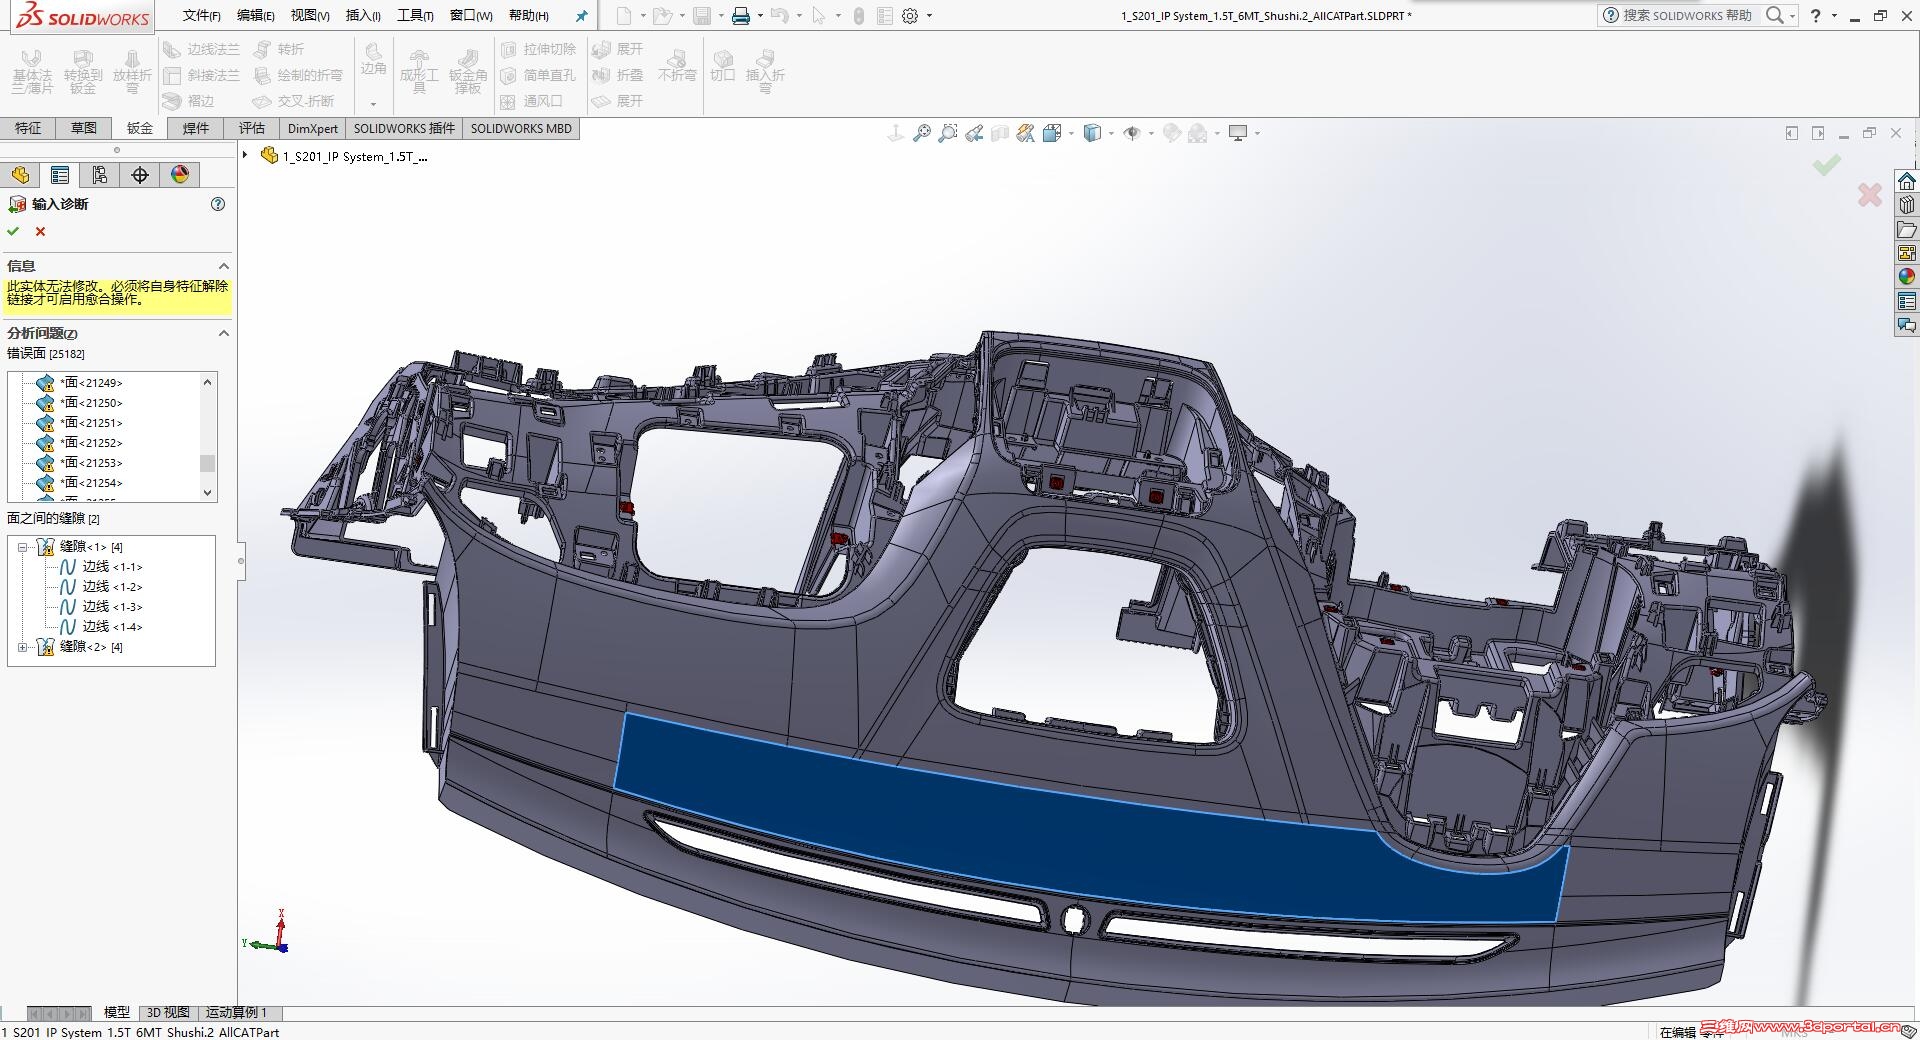Image resolution: width=1920 pixels, height=1040 pixels.
Task: Open the 文件(F) menu
Action: click(202, 16)
